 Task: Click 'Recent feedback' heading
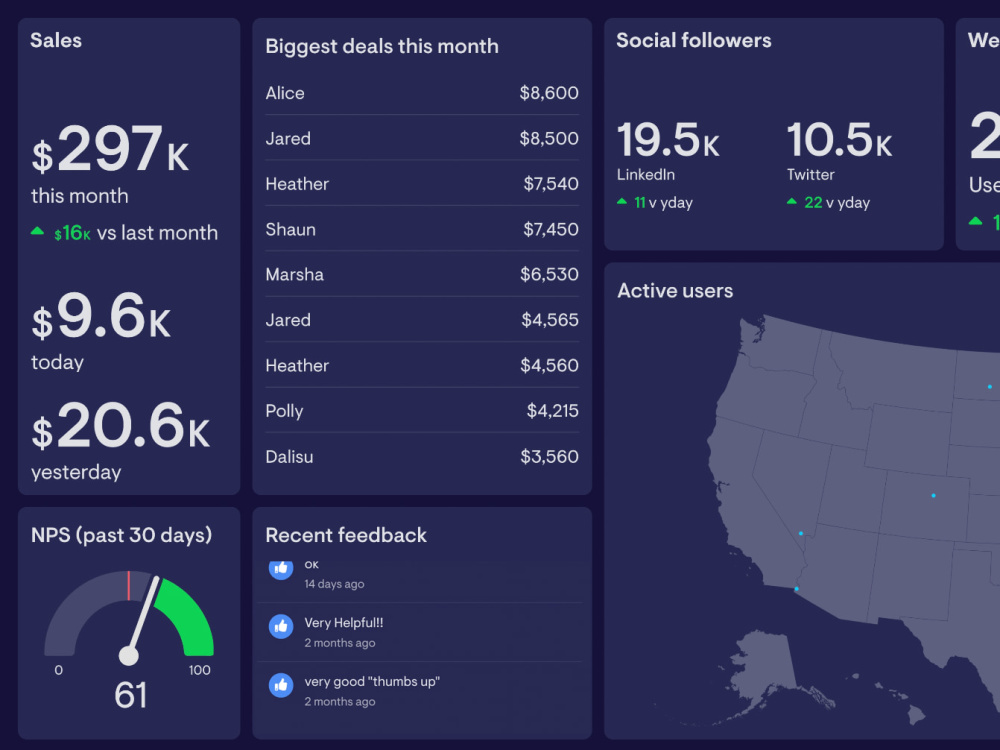346,535
